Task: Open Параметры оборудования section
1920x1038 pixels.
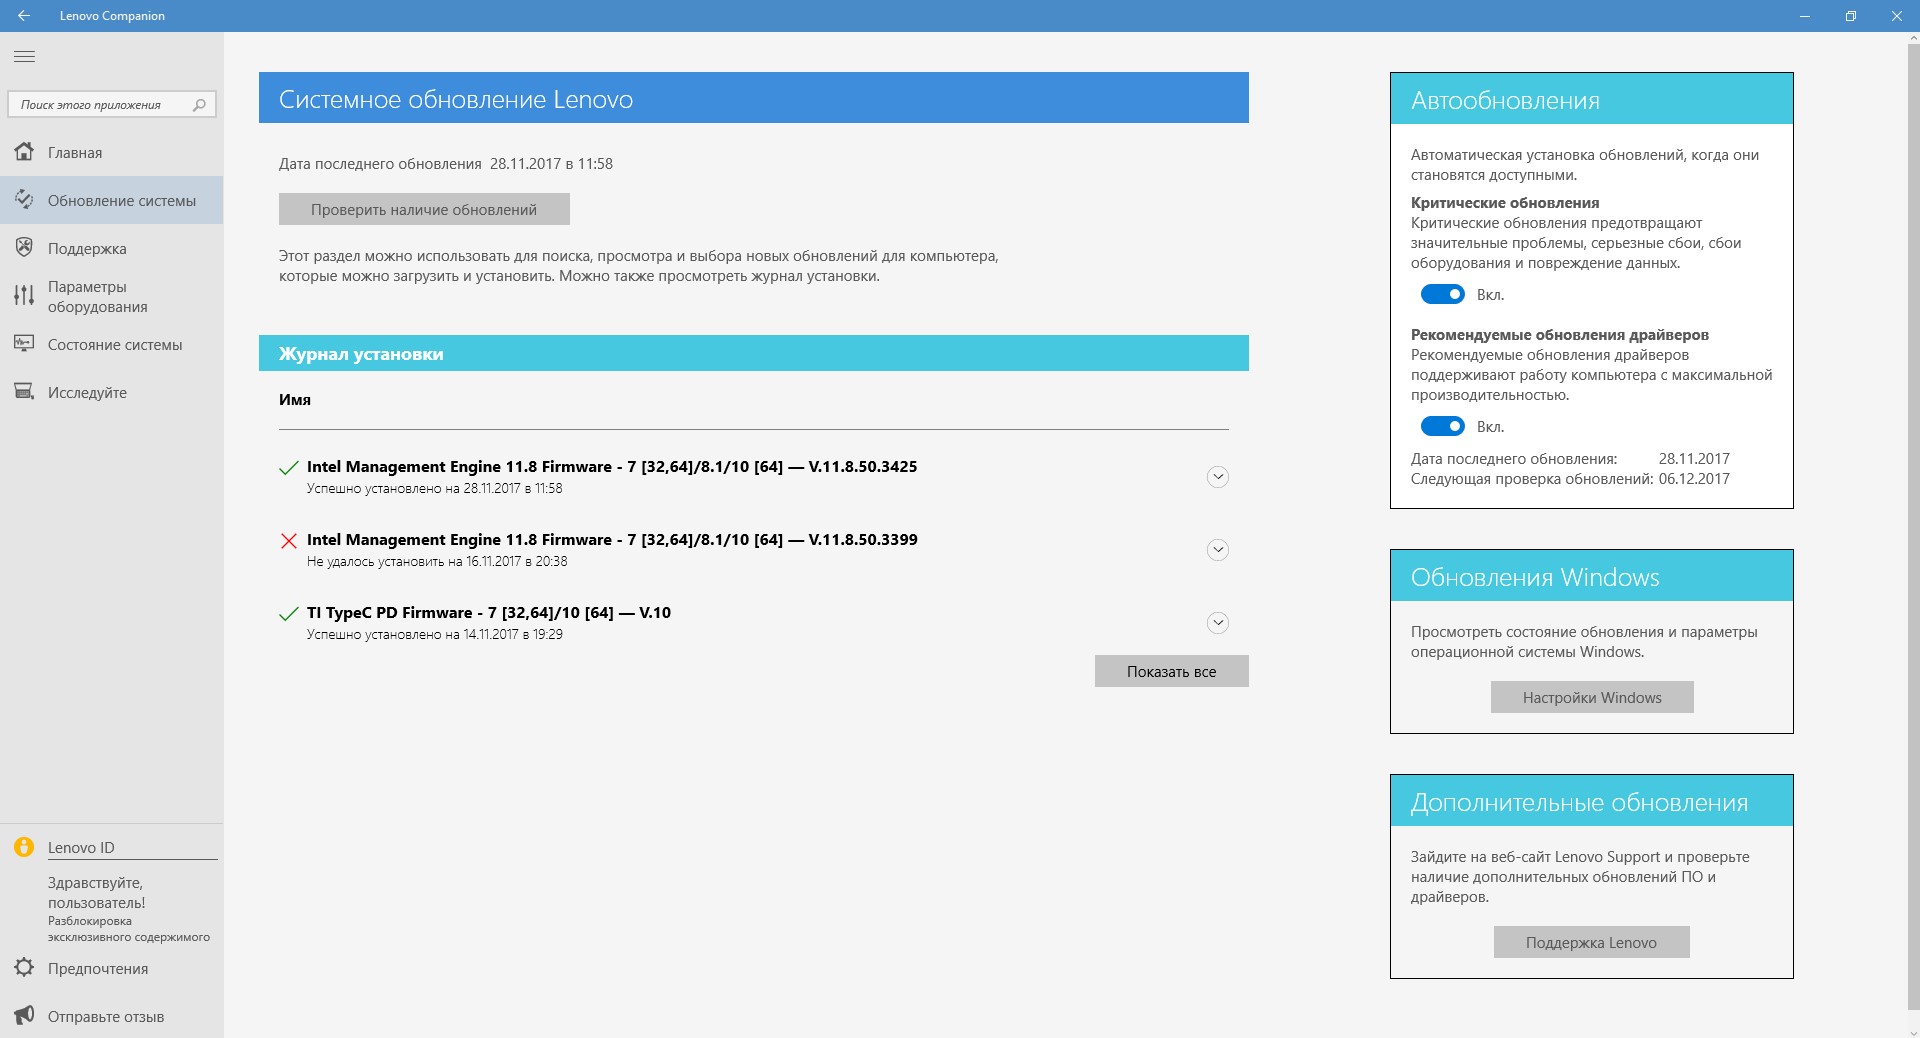Action: pos(111,296)
